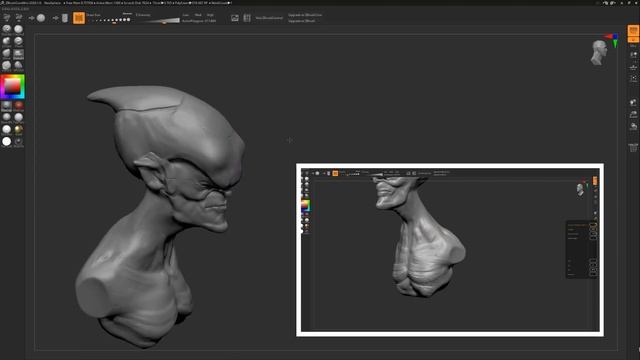Apply the highlighted gray MatCap material
Screen dimensions: 640x360
(x=7, y=106)
